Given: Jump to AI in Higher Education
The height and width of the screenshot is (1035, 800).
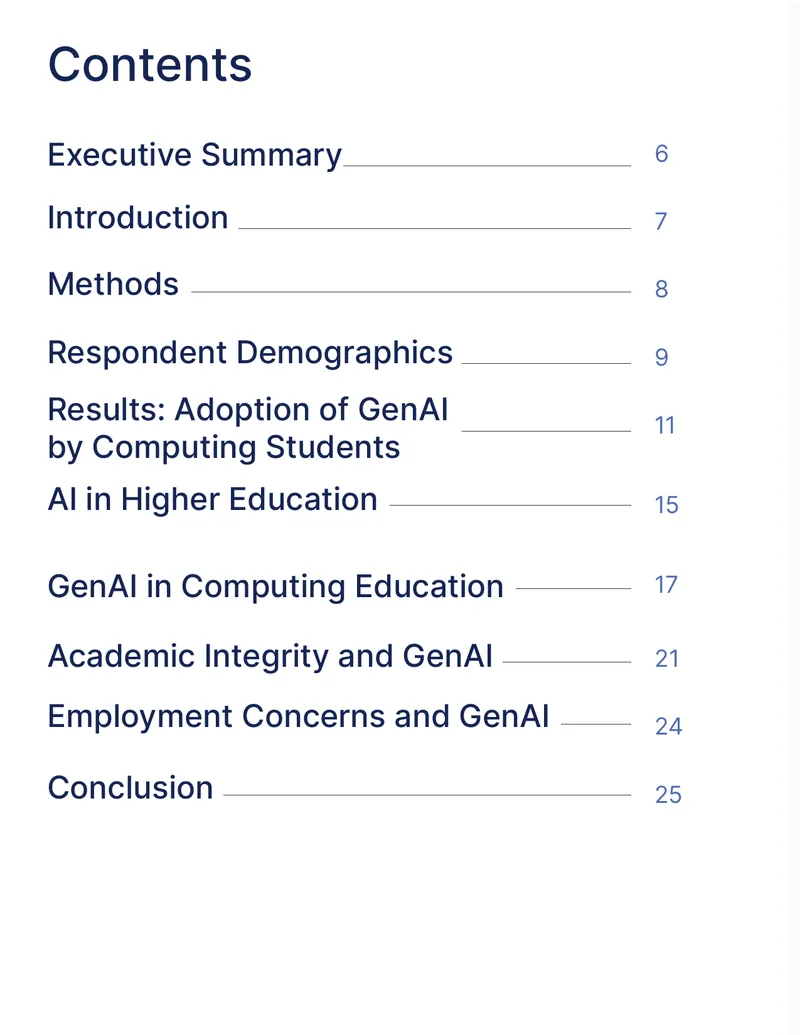Looking at the screenshot, I should (x=213, y=500).
